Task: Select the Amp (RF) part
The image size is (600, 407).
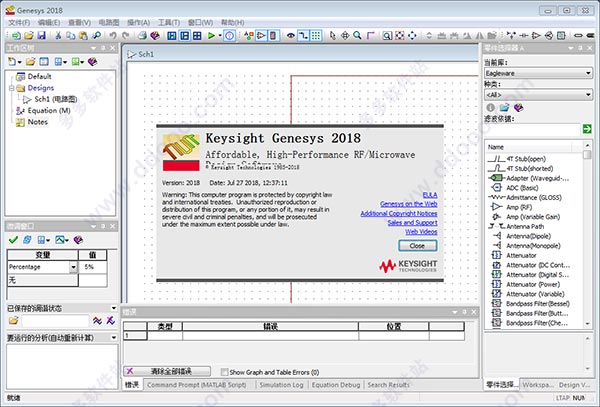Action: click(519, 207)
